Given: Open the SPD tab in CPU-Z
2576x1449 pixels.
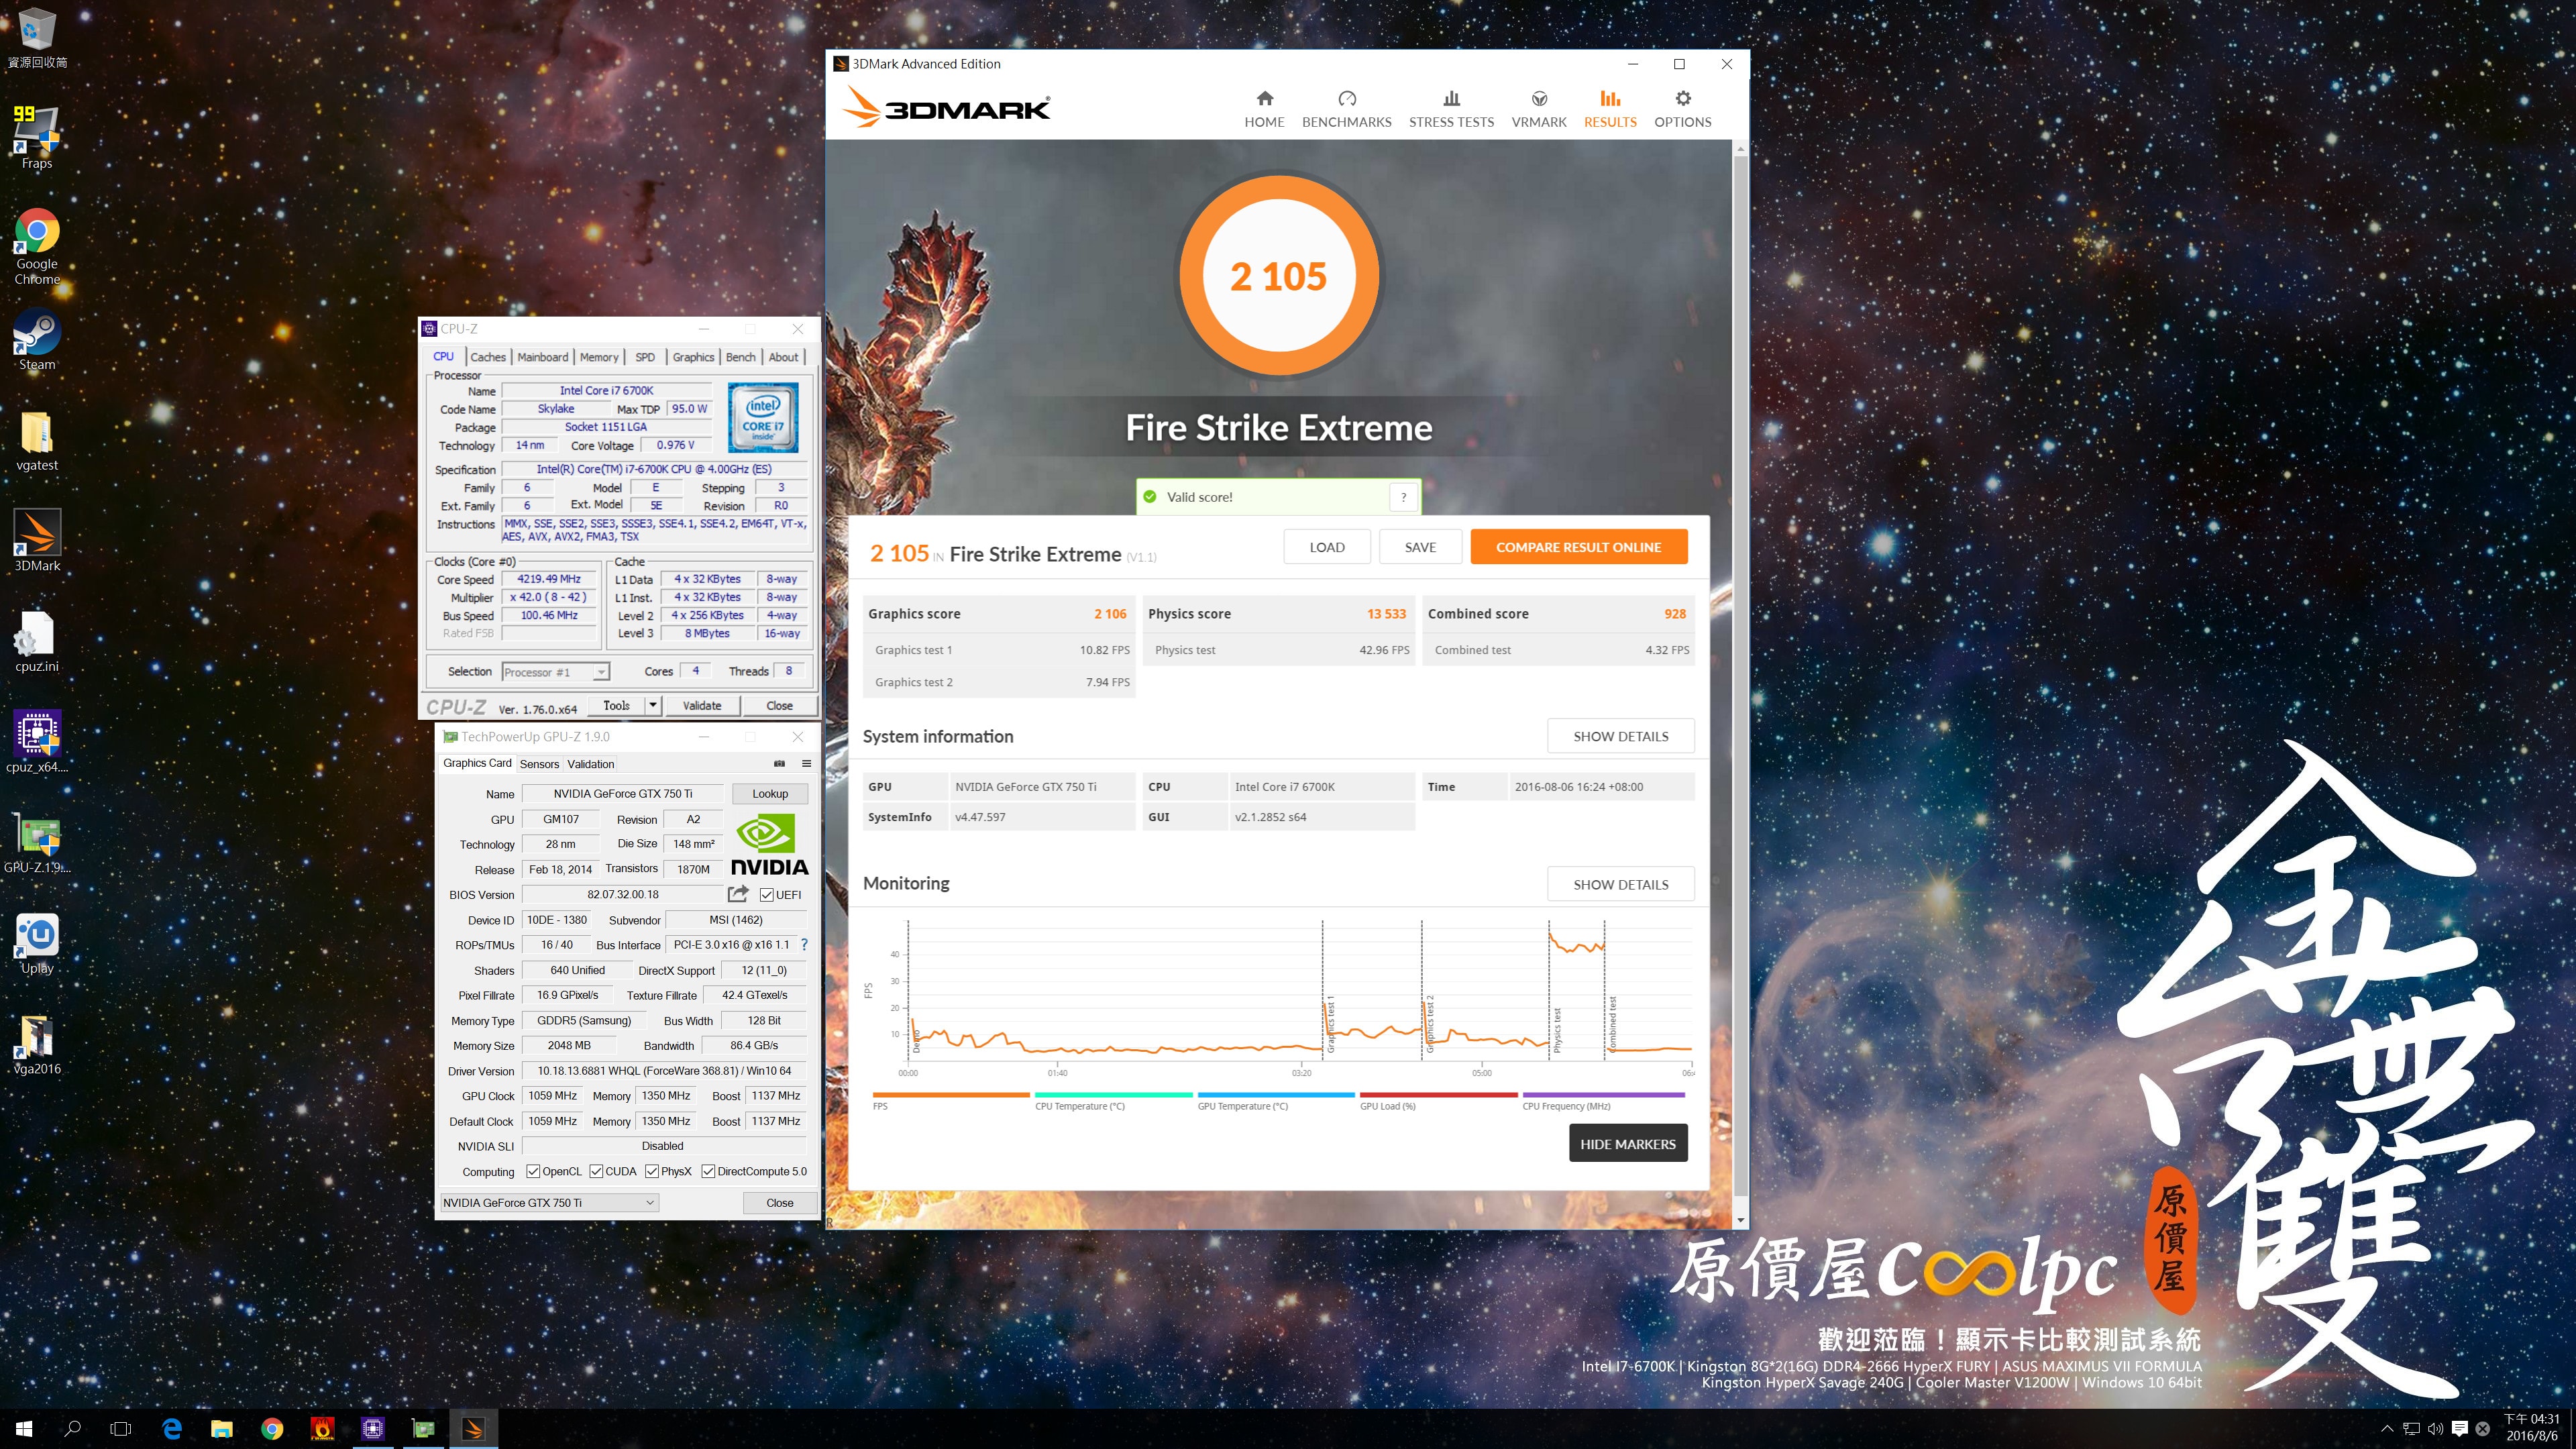Looking at the screenshot, I should coord(646,357).
